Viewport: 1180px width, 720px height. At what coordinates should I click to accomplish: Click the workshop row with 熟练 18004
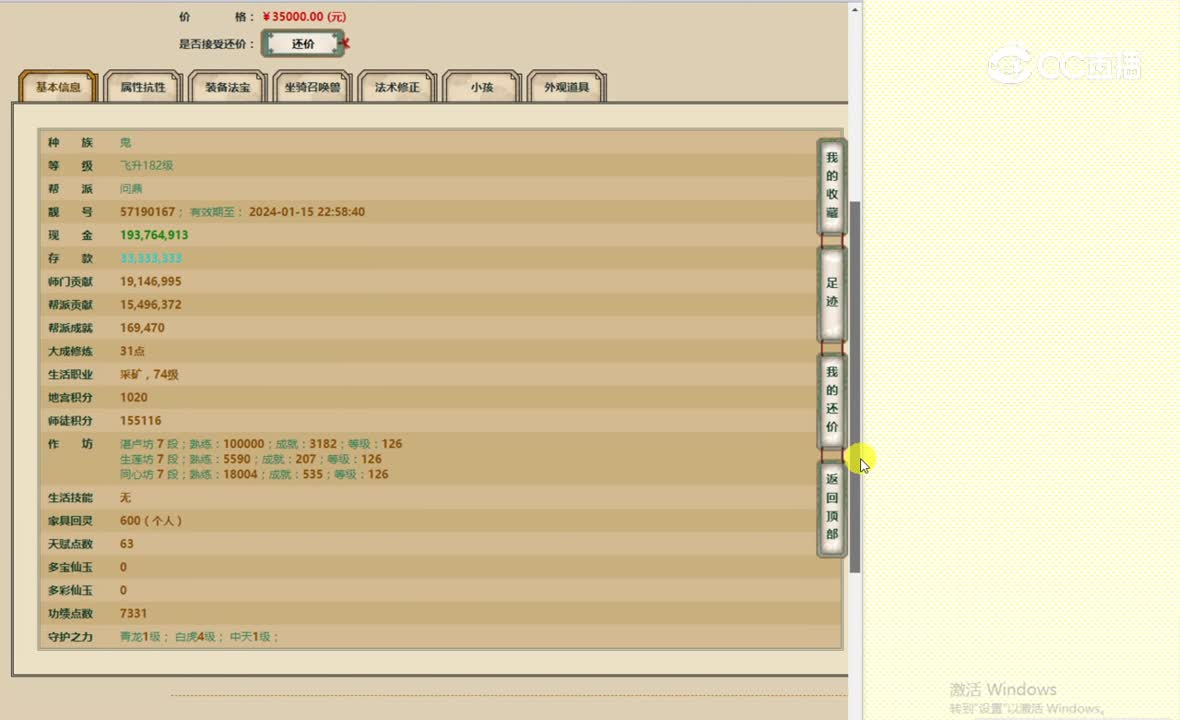254,475
